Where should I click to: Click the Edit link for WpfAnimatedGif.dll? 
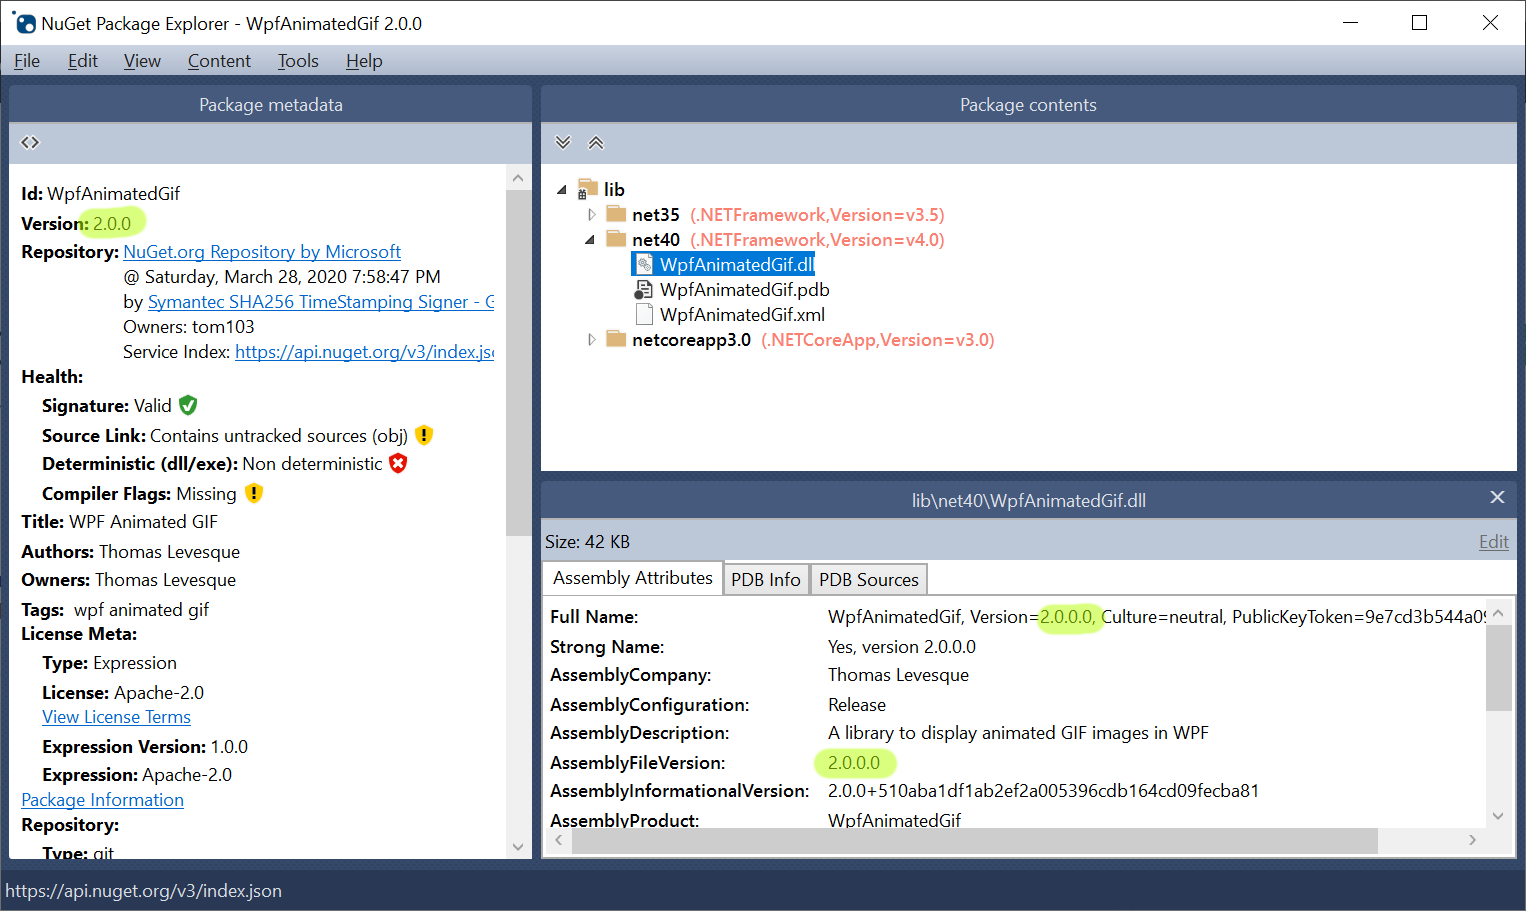click(x=1493, y=541)
